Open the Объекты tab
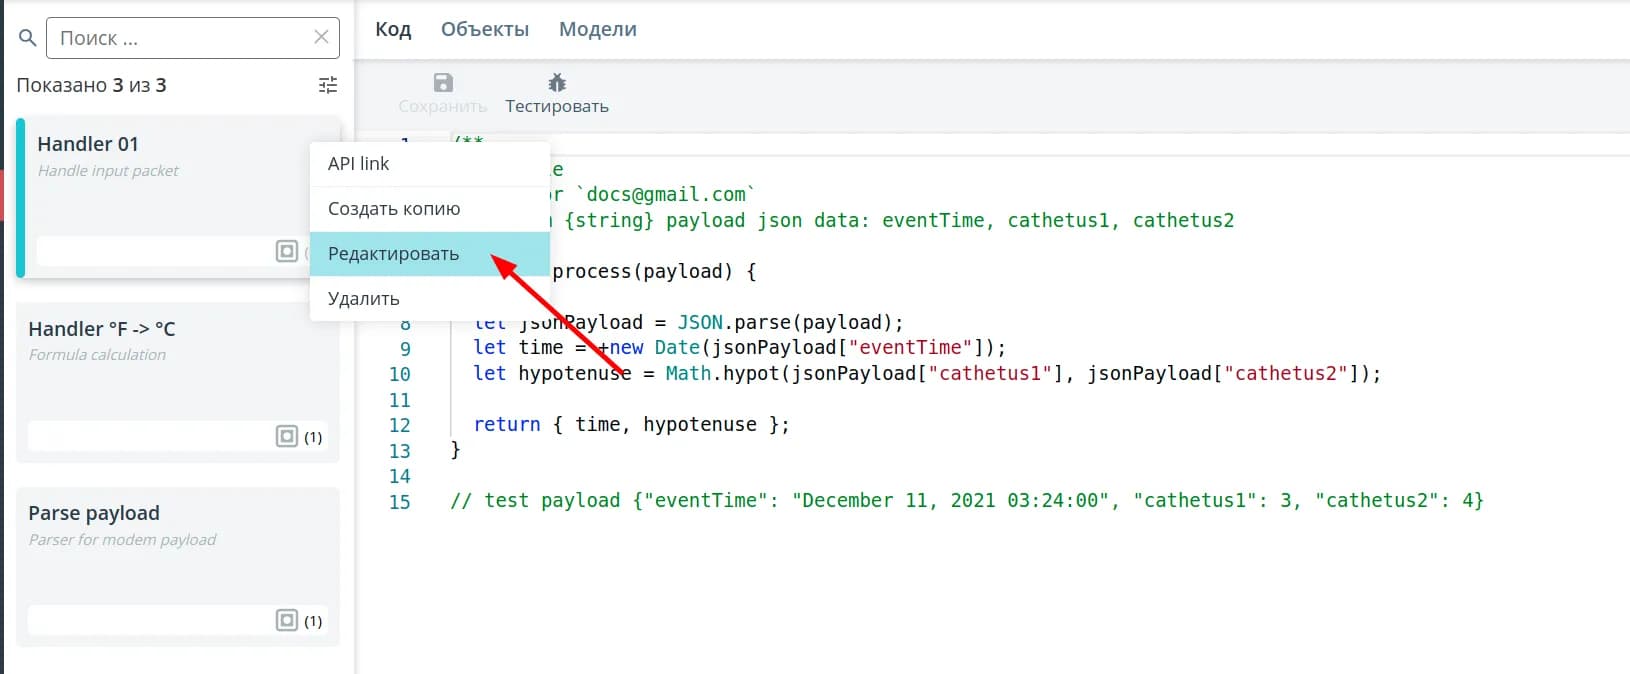 click(485, 30)
